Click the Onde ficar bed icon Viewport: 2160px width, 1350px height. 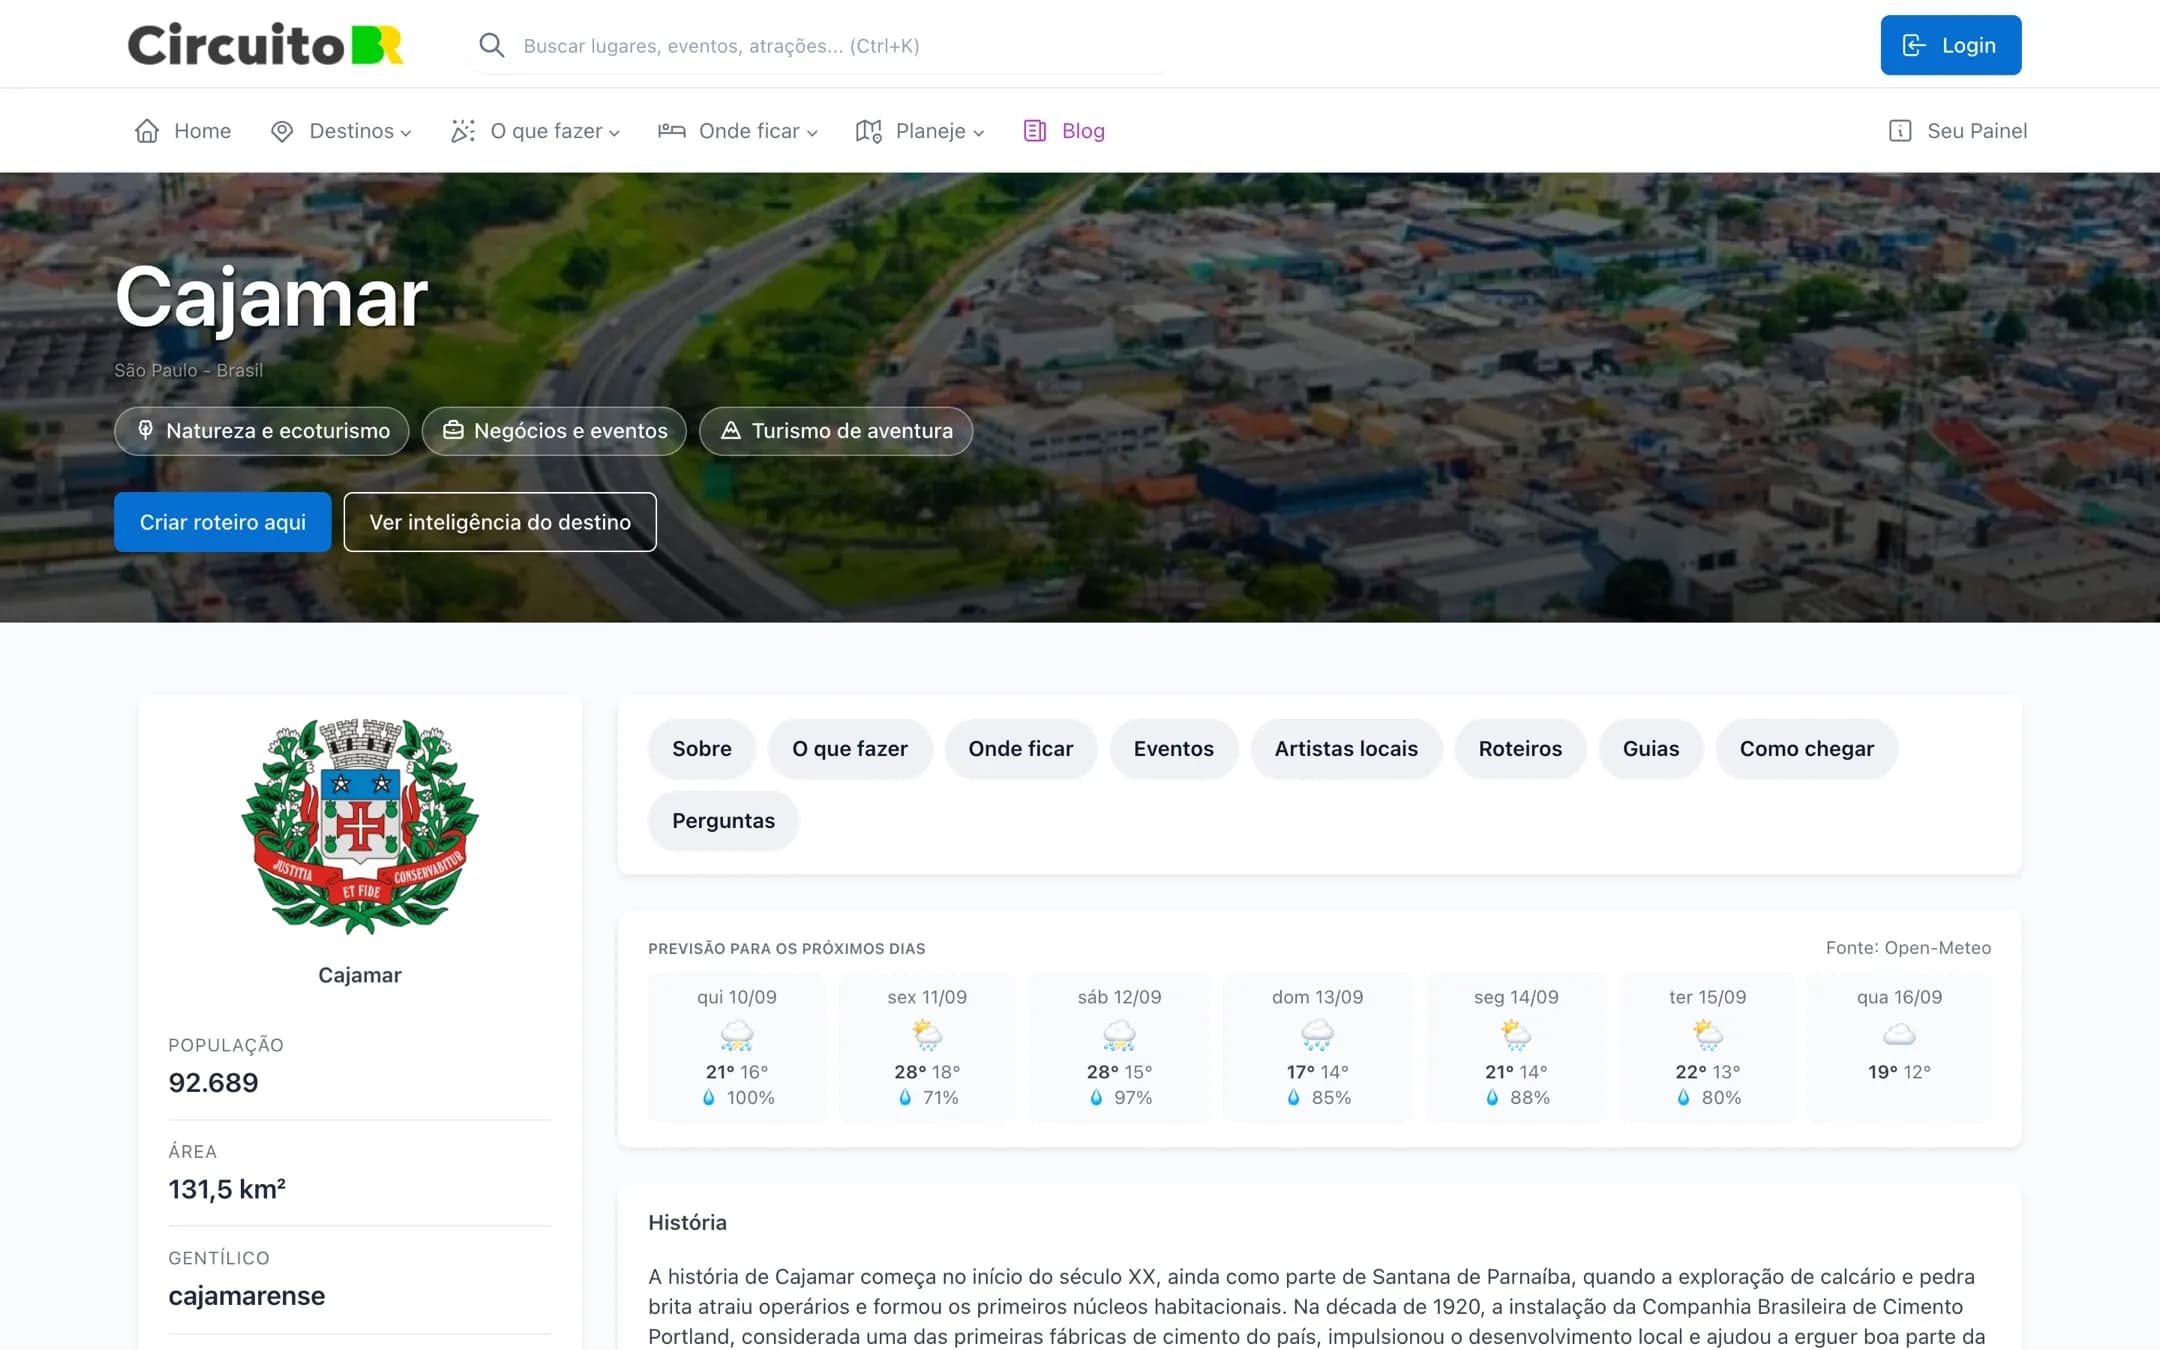[671, 131]
